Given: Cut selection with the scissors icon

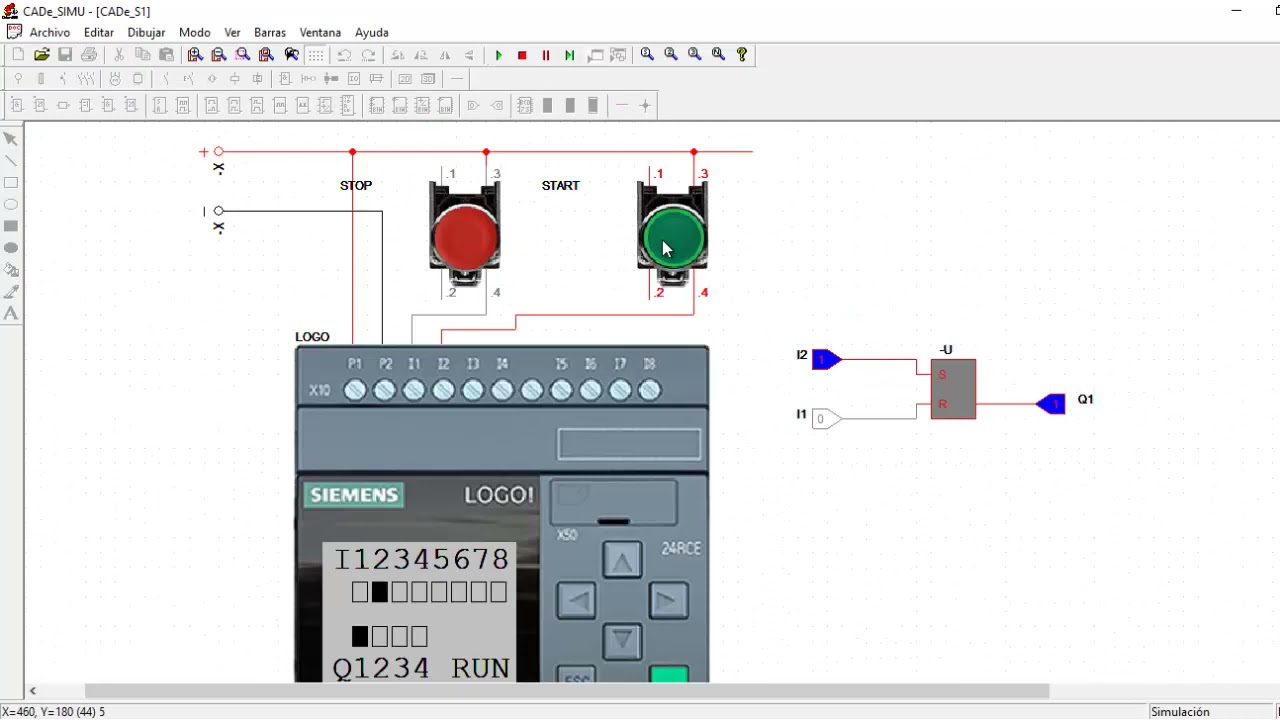Looking at the screenshot, I should [x=119, y=55].
